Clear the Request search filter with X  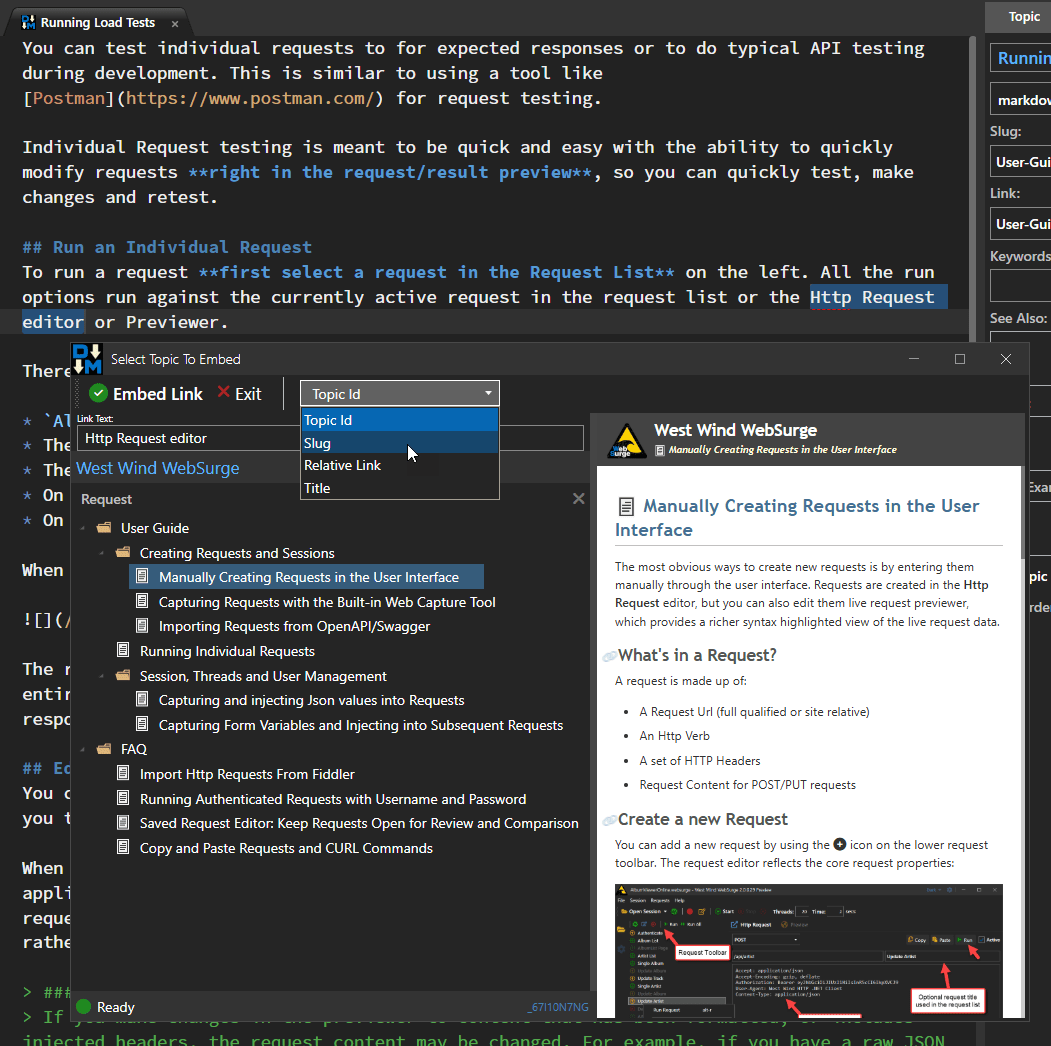click(x=578, y=499)
